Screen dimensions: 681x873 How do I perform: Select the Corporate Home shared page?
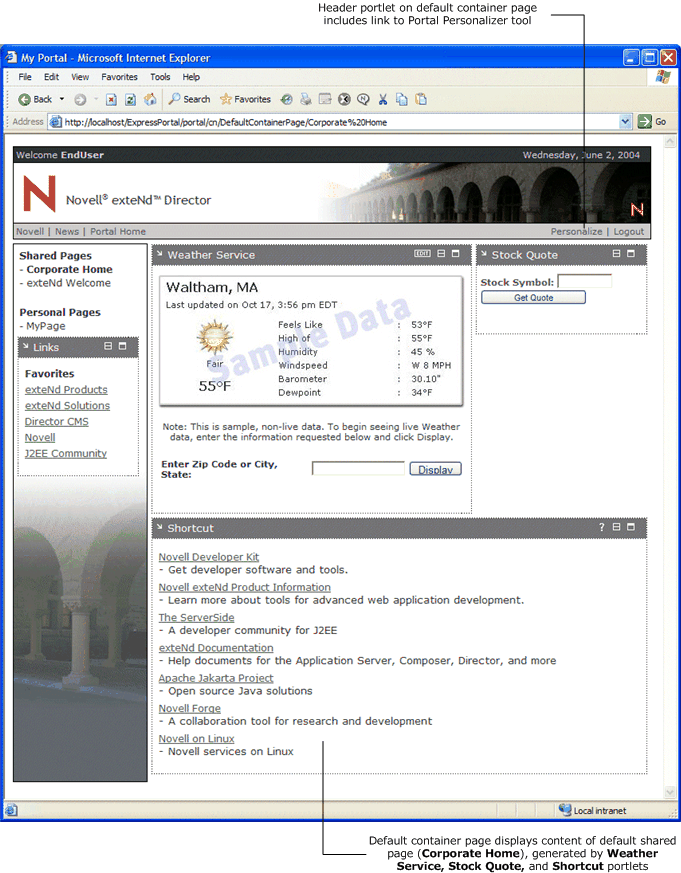69,269
